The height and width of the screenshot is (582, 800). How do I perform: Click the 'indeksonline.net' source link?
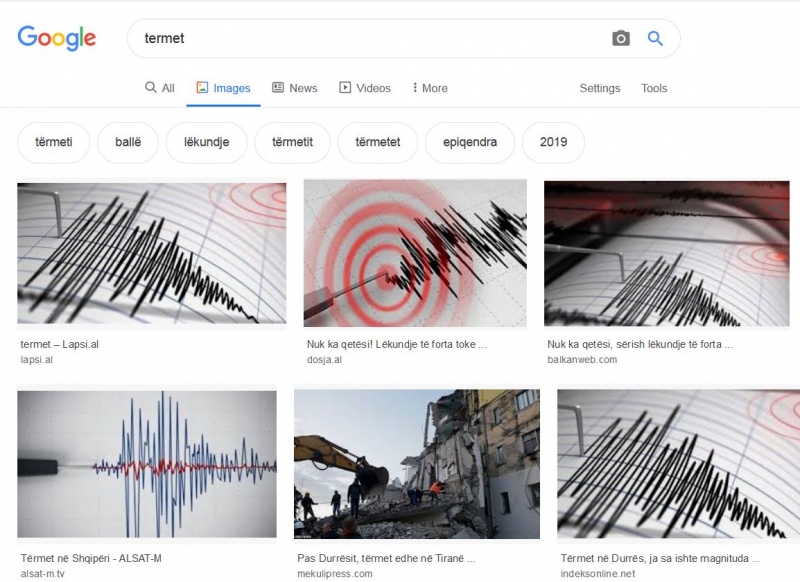click(597, 574)
